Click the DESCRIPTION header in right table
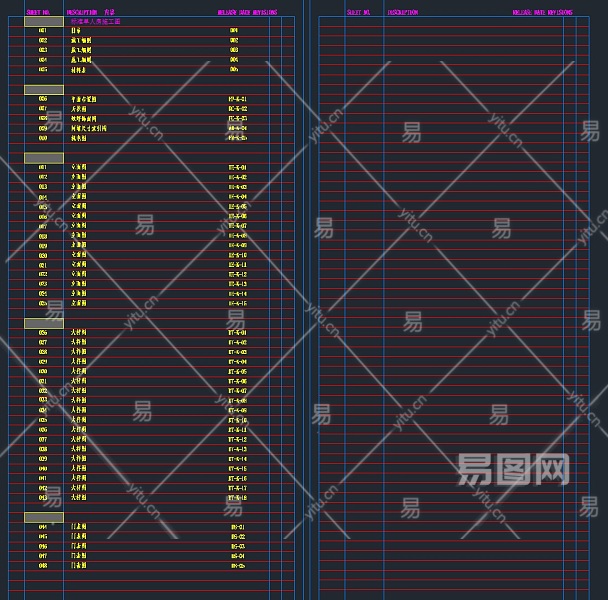608x600 pixels. click(403, 13)
